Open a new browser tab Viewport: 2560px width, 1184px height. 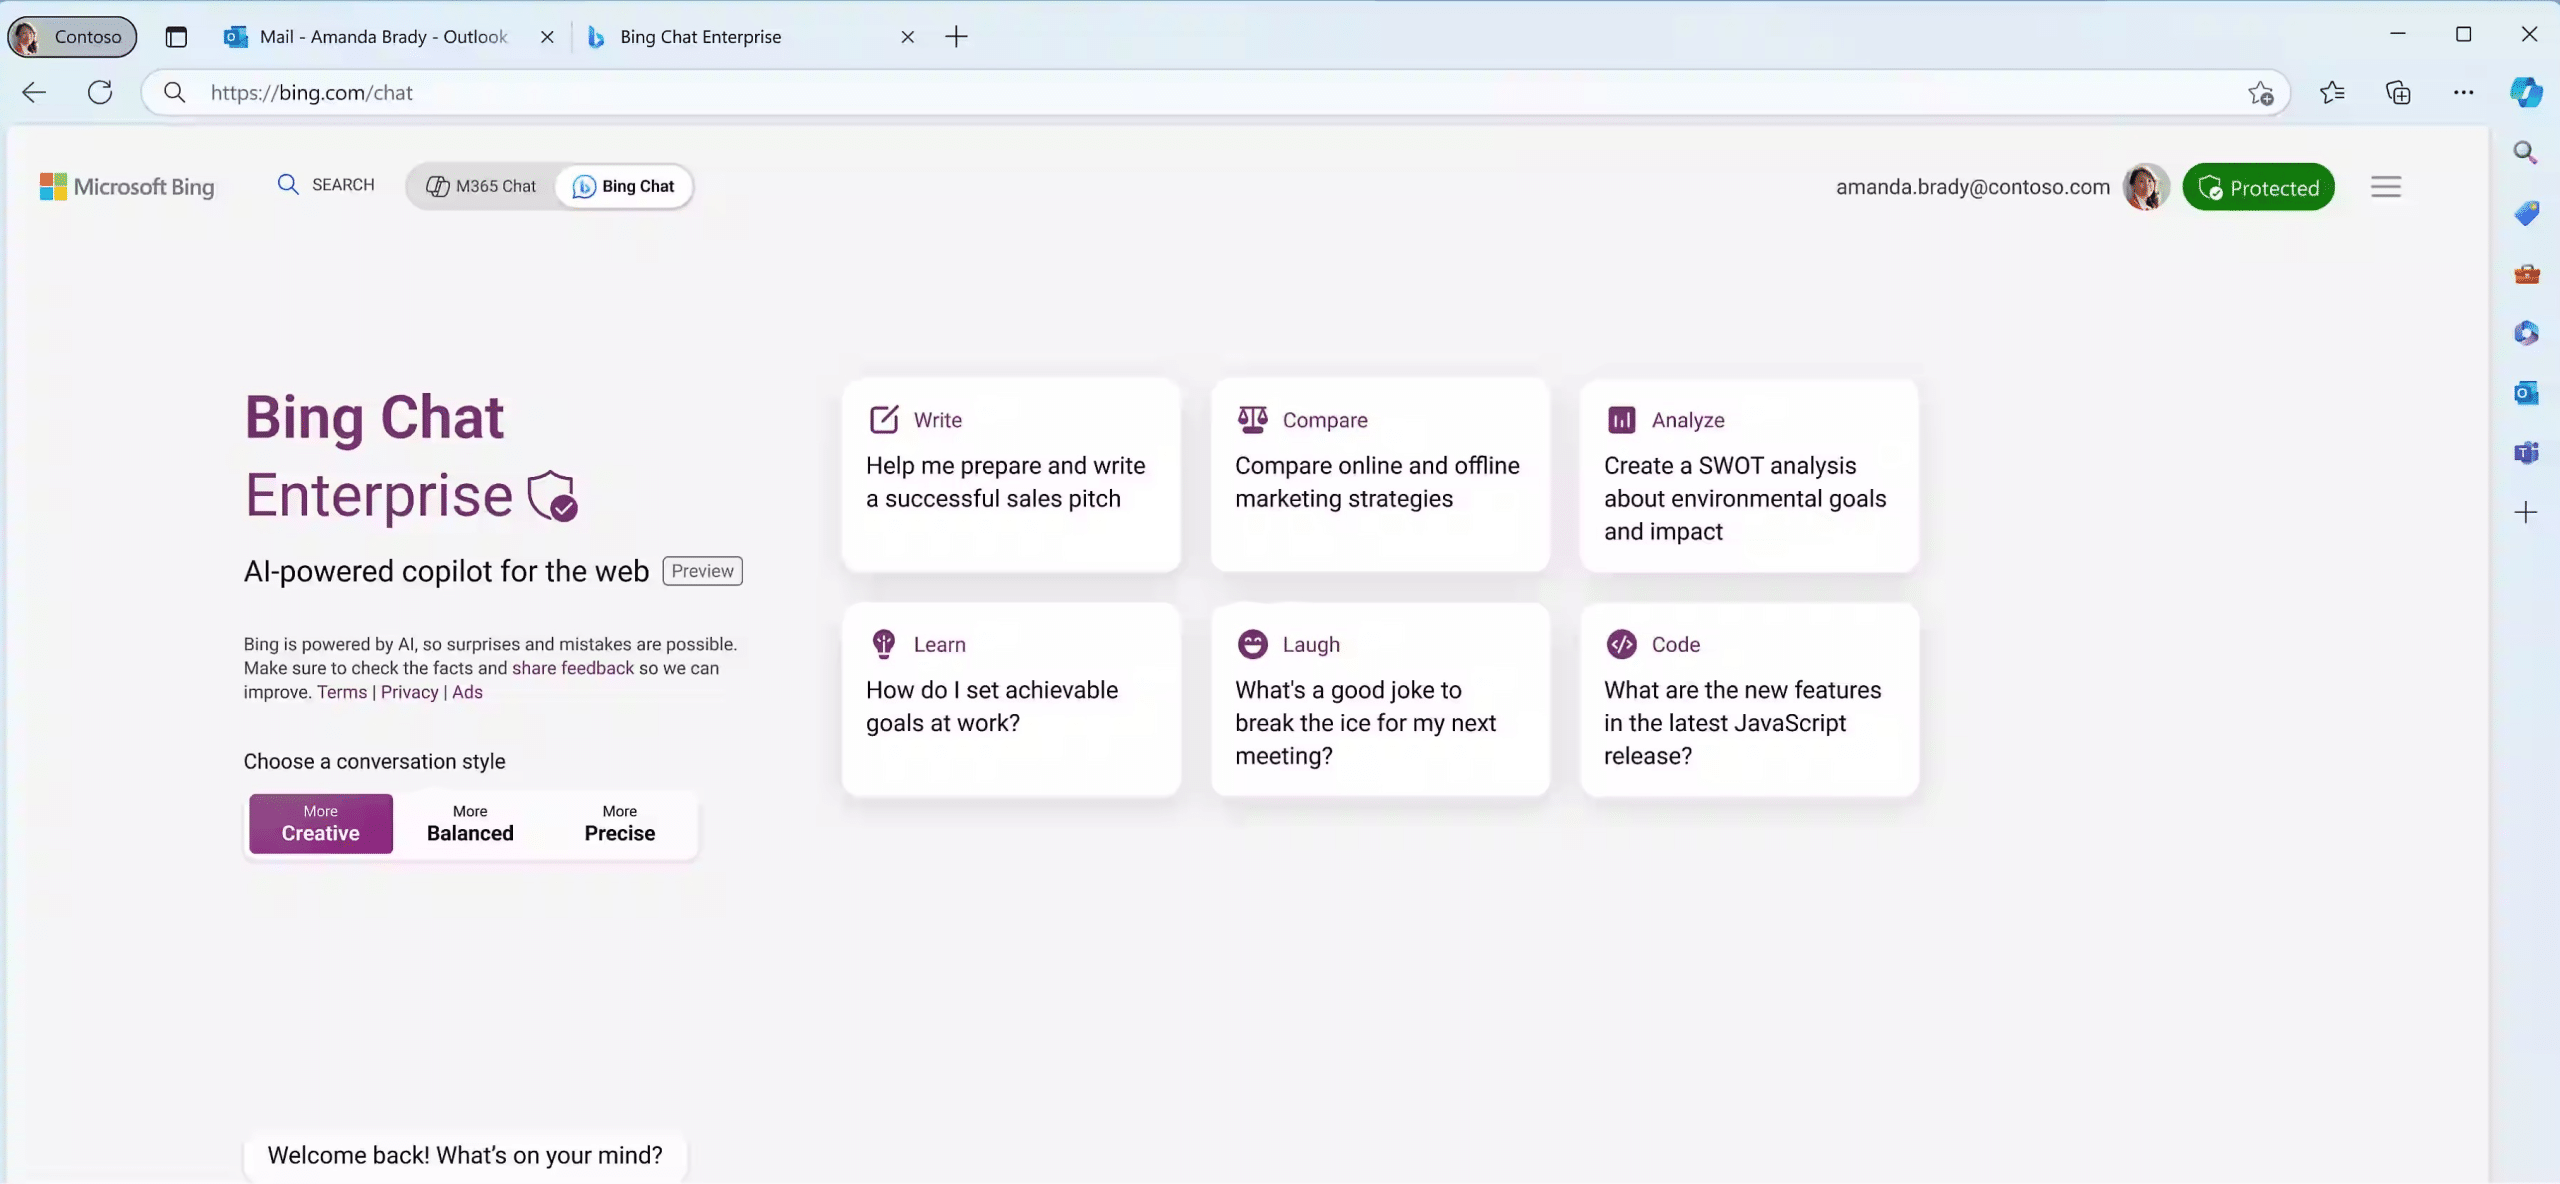tap(956, 37)
